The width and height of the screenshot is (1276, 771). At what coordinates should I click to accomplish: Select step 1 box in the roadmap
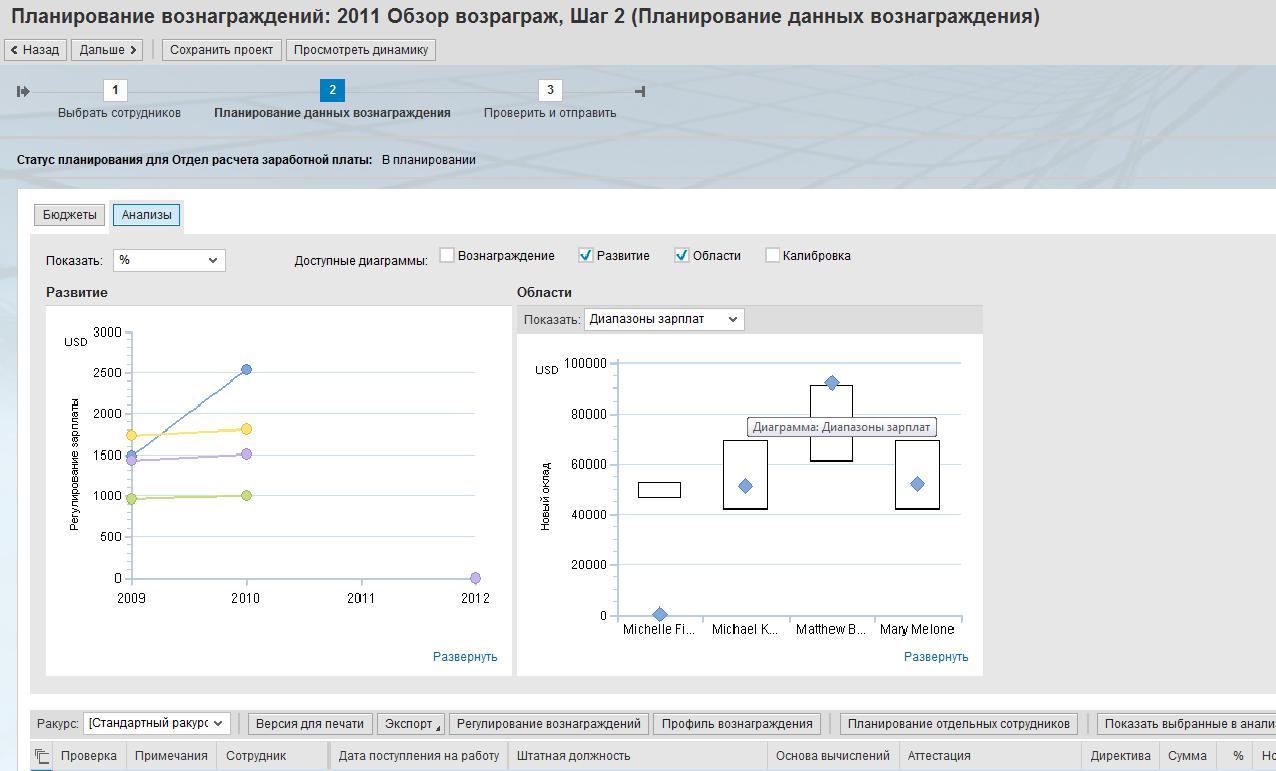point(115,91)
